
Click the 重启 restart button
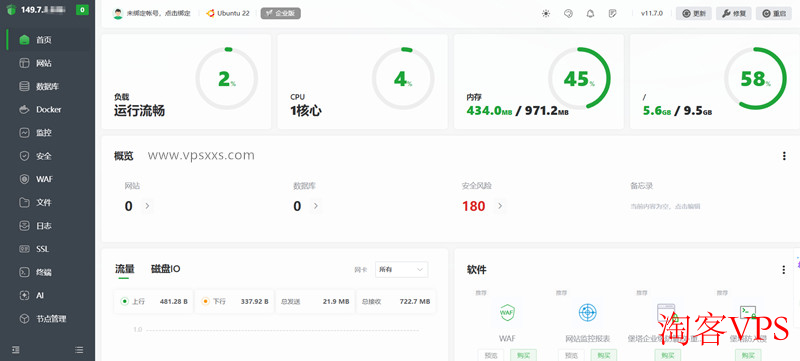(x=773, y=14)
